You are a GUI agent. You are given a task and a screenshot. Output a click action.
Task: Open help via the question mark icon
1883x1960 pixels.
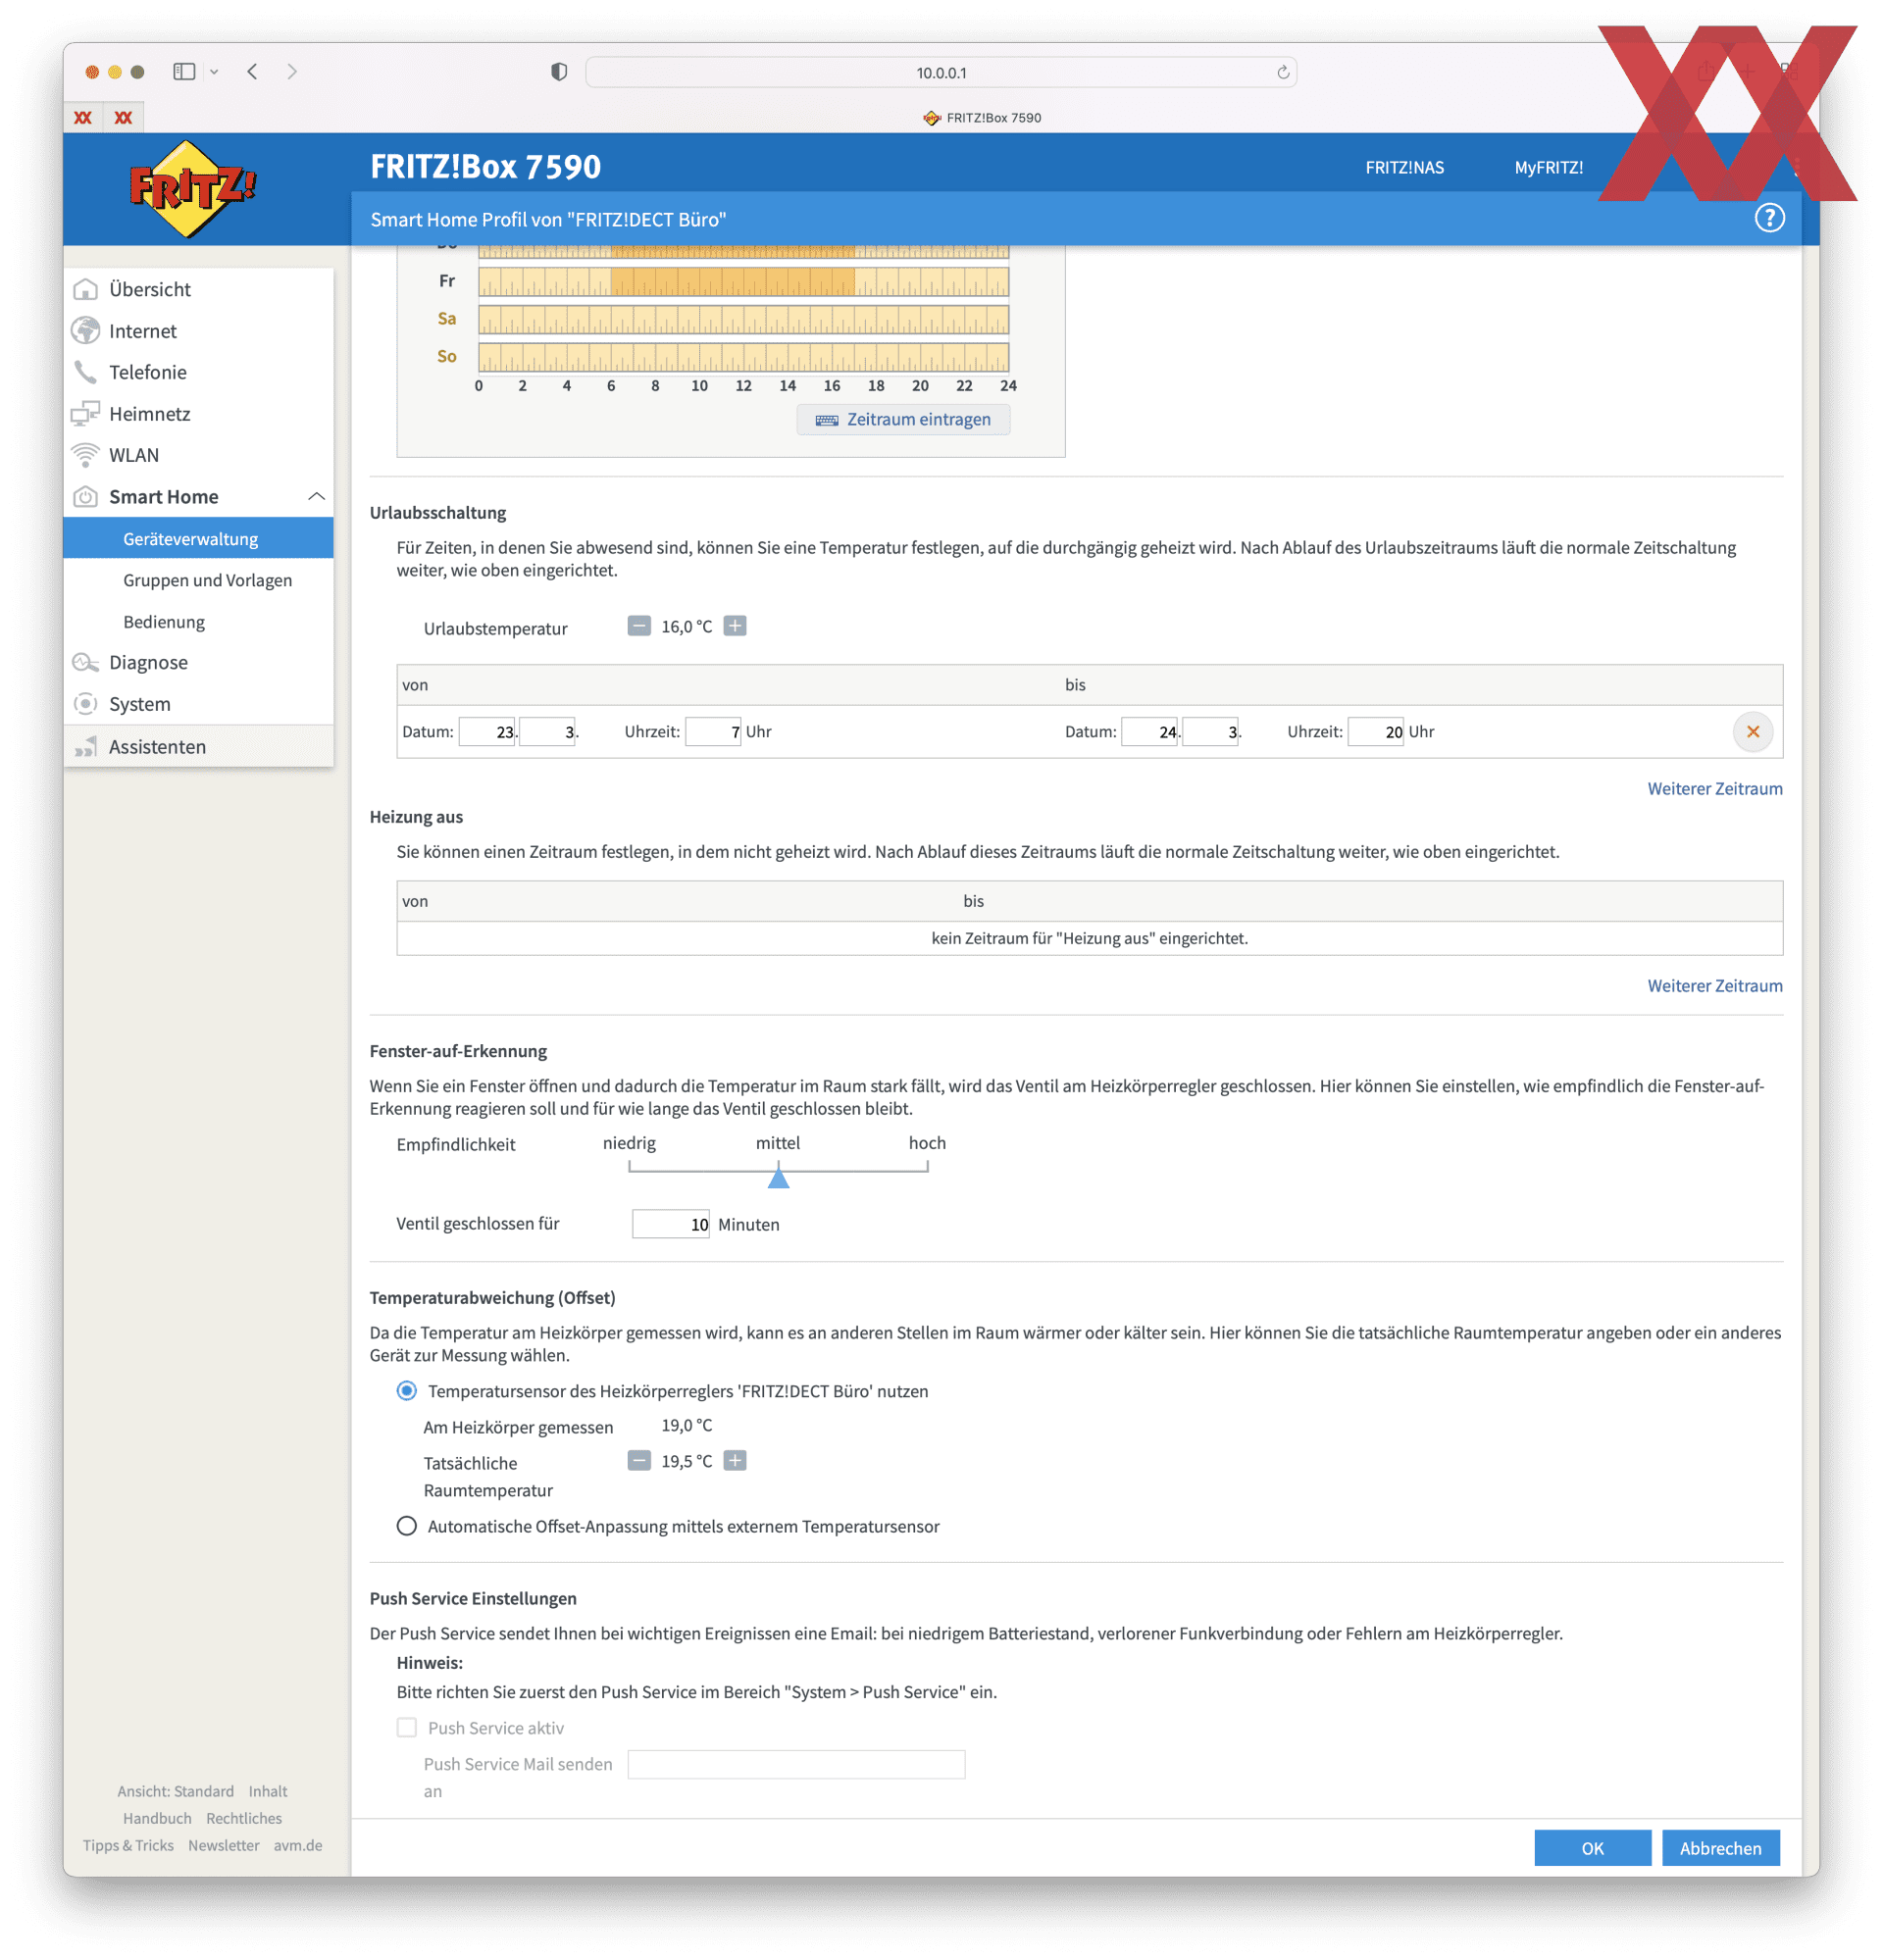(1769, 218)
